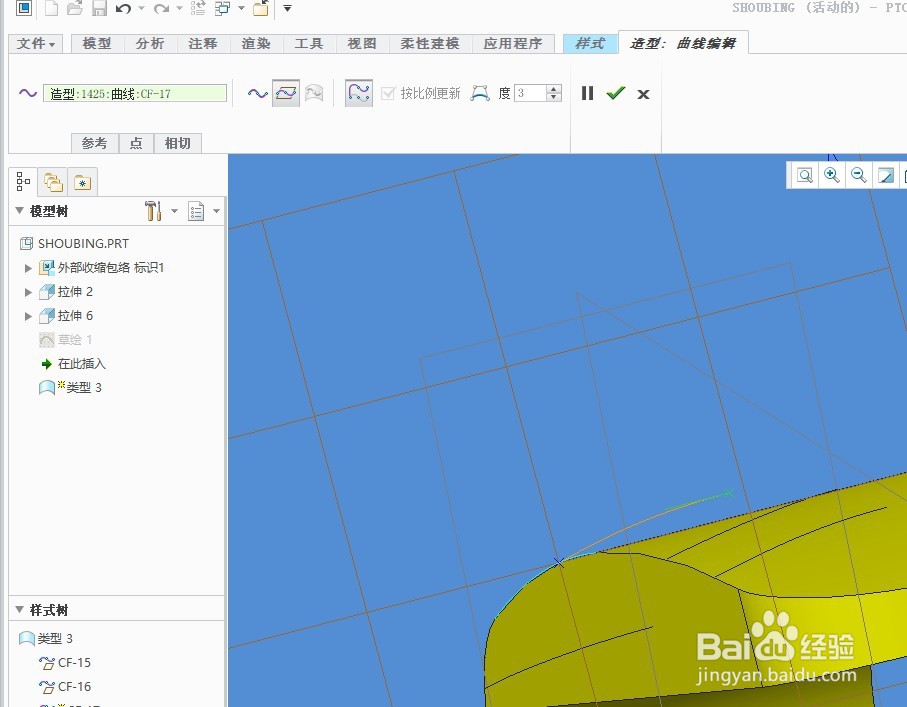The width and height of the screenshot is (907, 707).
Task: Click the Windows switcher icon
Action: click(x=223, y=8)
